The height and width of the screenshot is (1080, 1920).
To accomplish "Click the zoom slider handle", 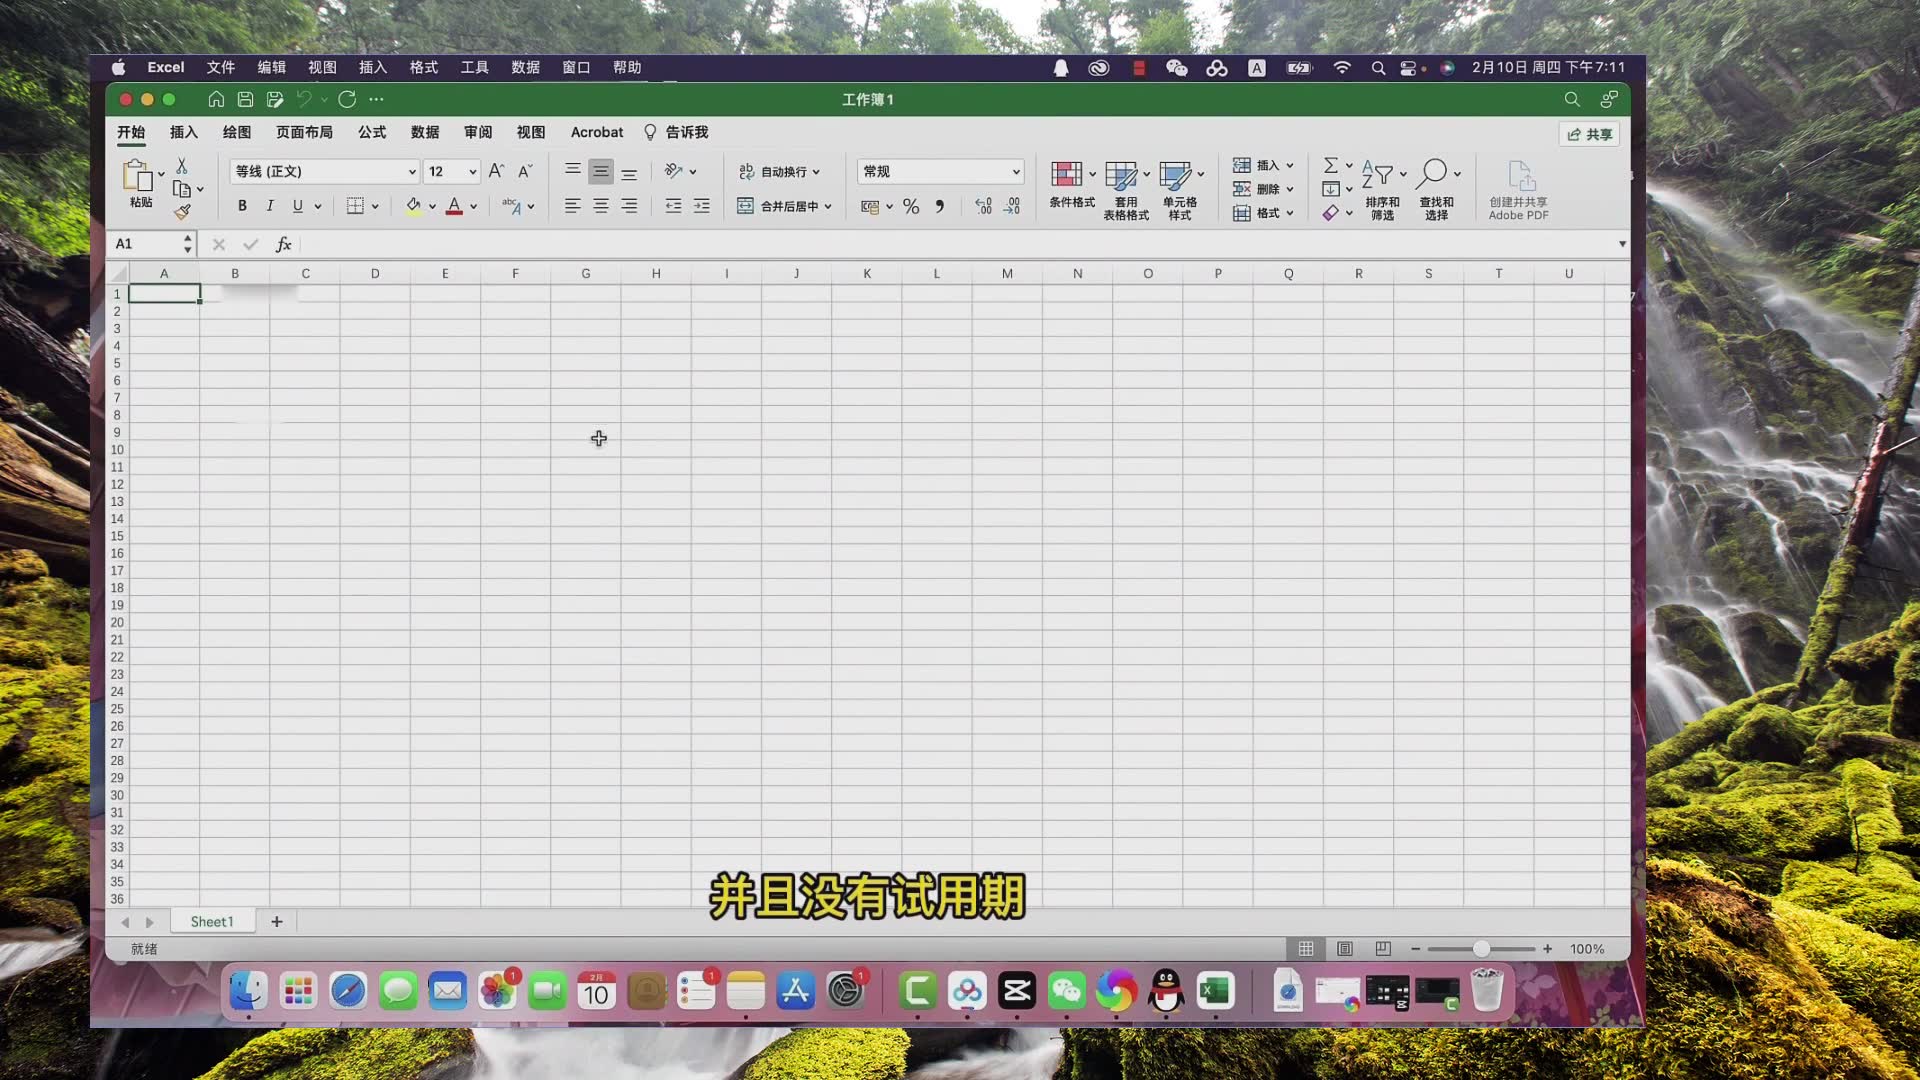I will click(1482, 949).
